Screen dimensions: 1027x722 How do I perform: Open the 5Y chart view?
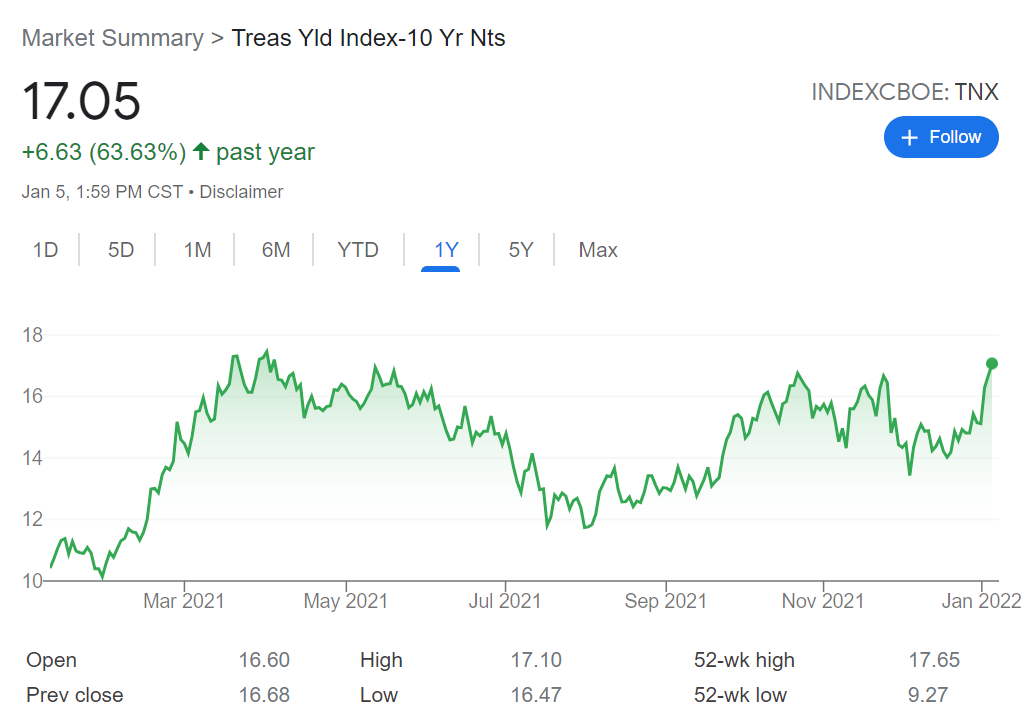(521, 250)
